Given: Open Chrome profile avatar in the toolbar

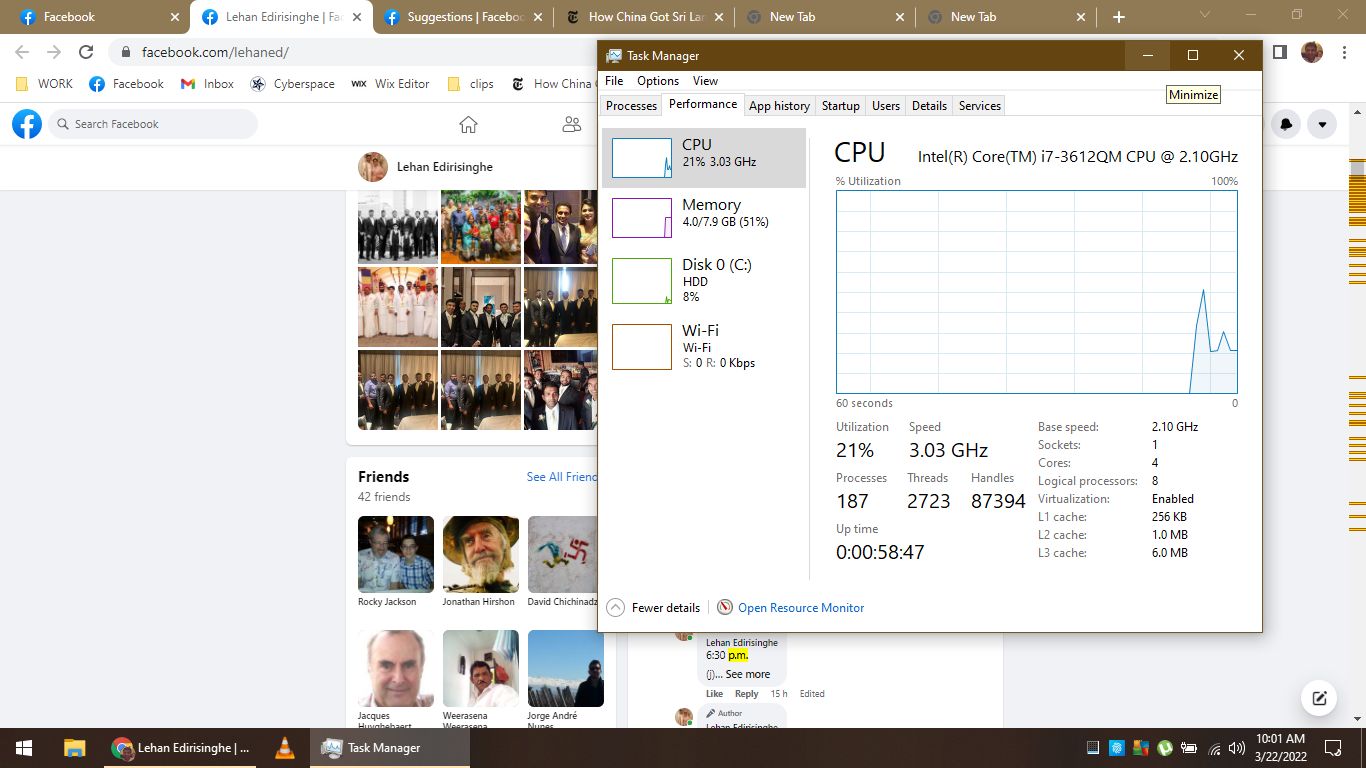Looking at the screenshot, I should coord(1312,52).
